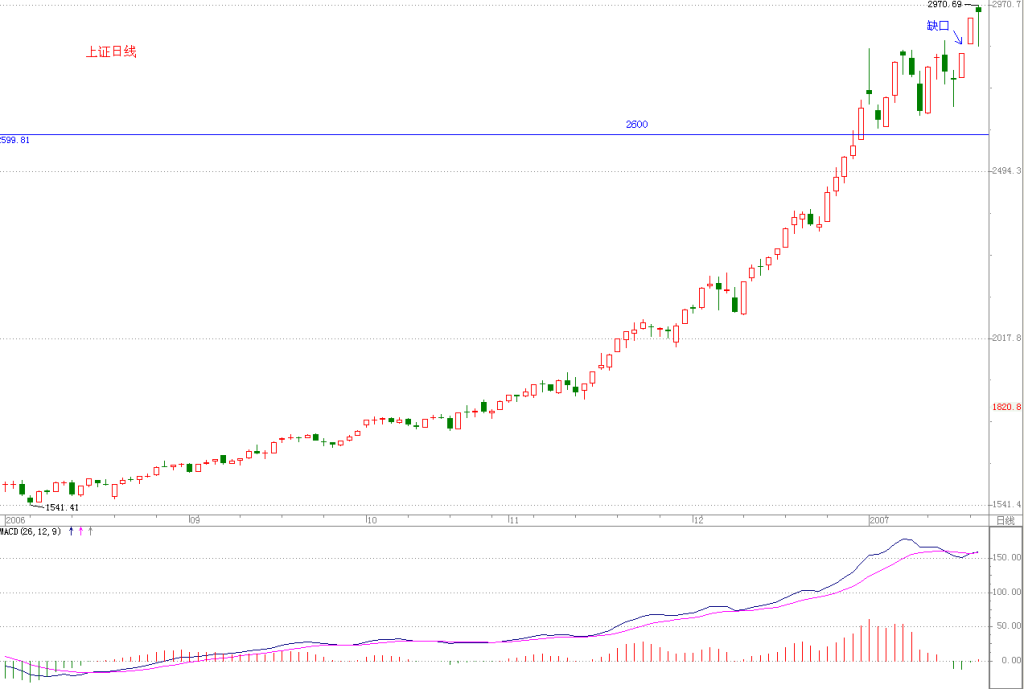
Task: Click the 2006 date marker on timeline
Action: 15,521
